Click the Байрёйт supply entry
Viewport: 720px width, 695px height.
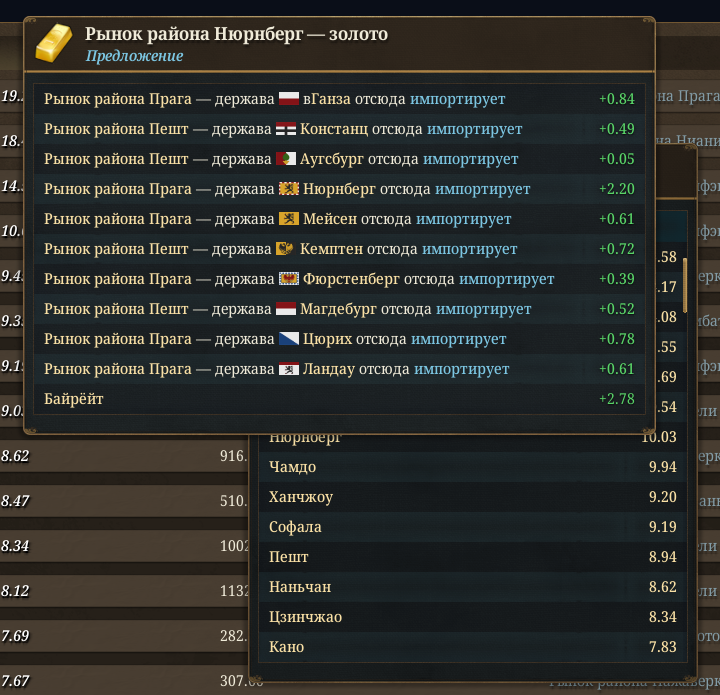pyautogui.click(x=339, y=399)
